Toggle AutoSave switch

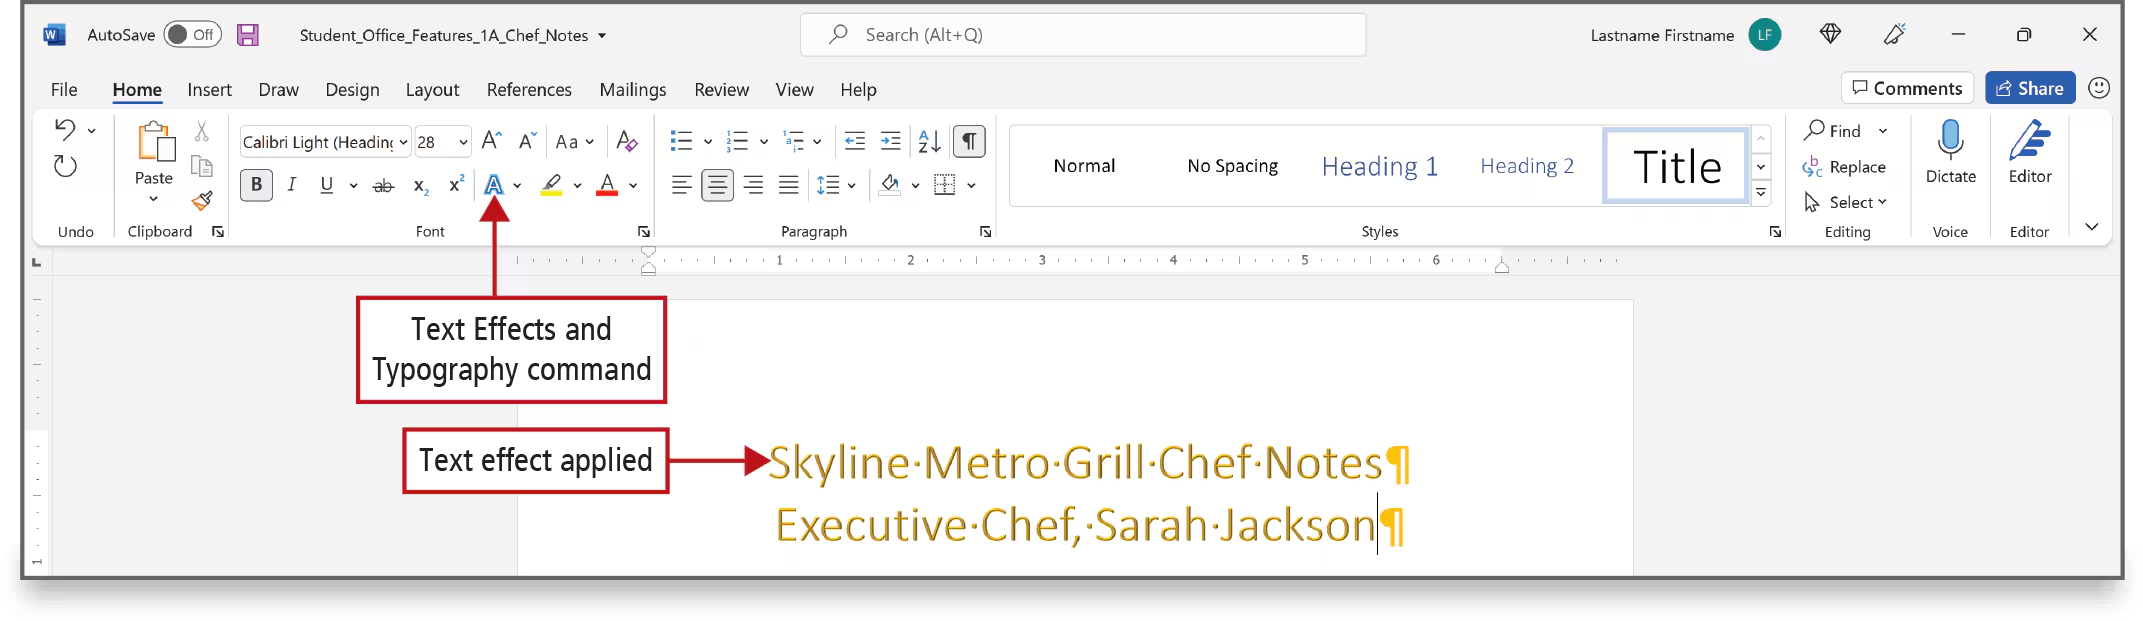click(192, 35)
